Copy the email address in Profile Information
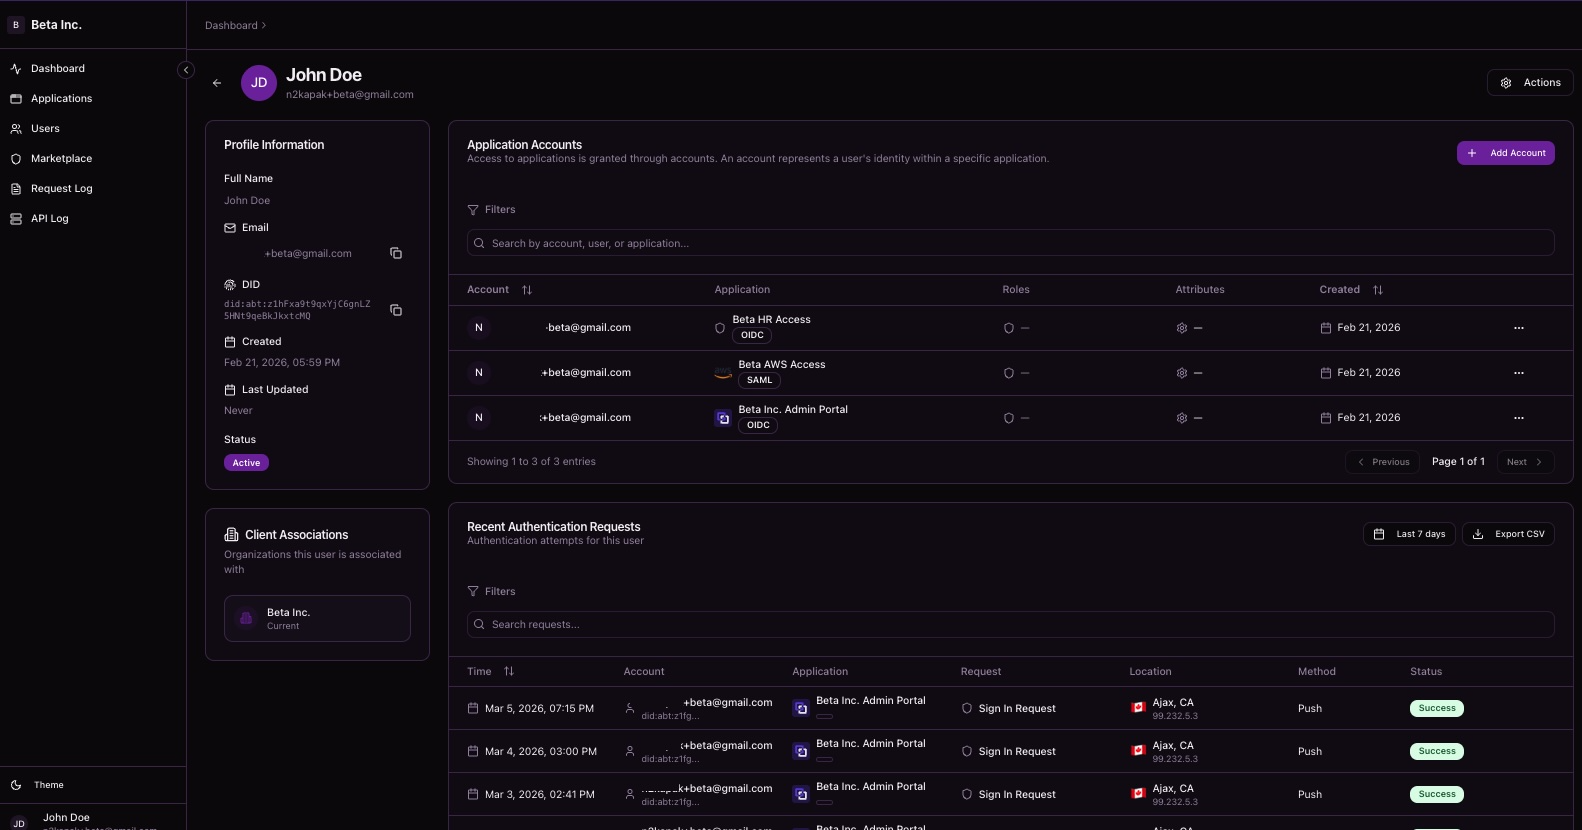 (x=396, y=253)
